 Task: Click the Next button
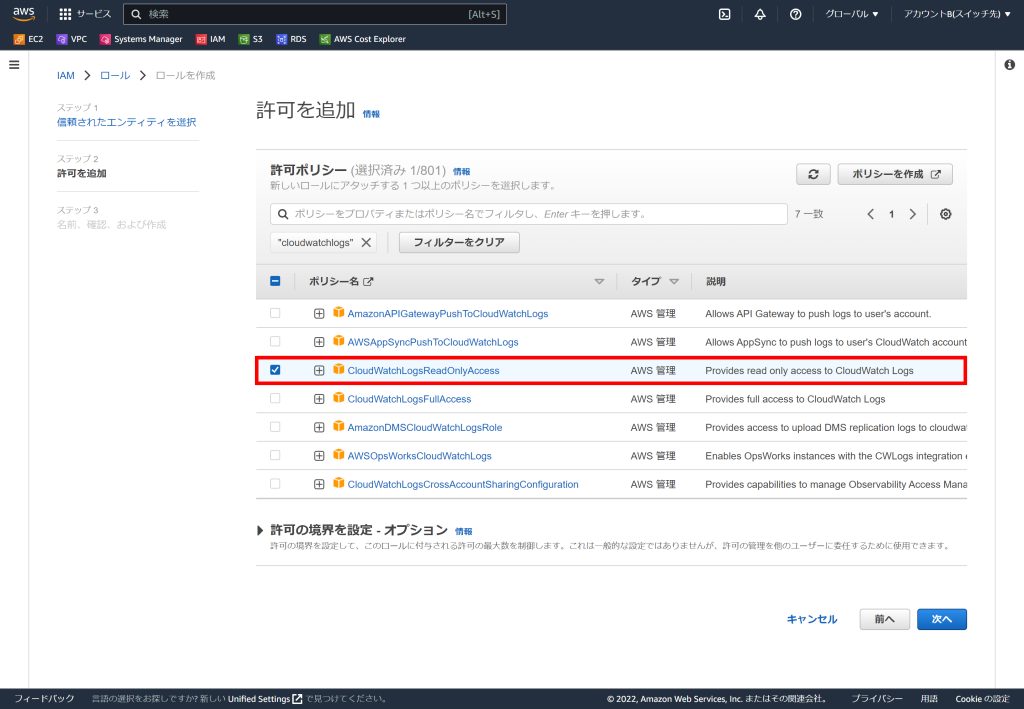coord(941,620)
